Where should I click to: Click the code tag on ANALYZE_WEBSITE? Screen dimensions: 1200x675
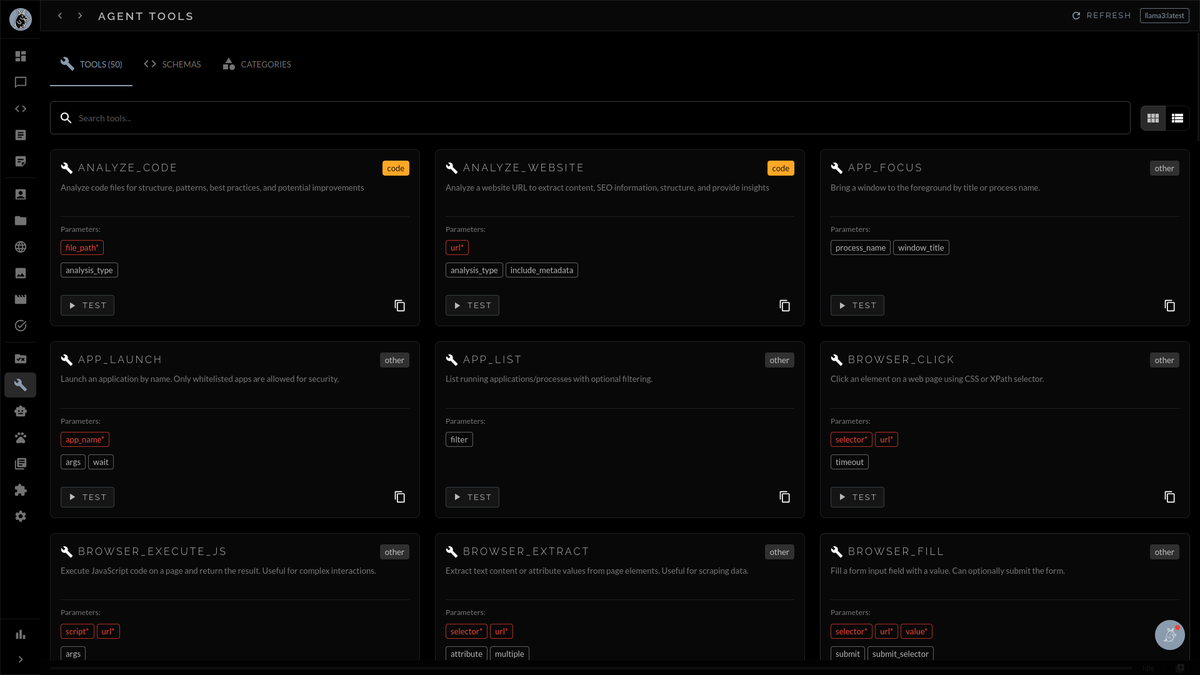781,168
